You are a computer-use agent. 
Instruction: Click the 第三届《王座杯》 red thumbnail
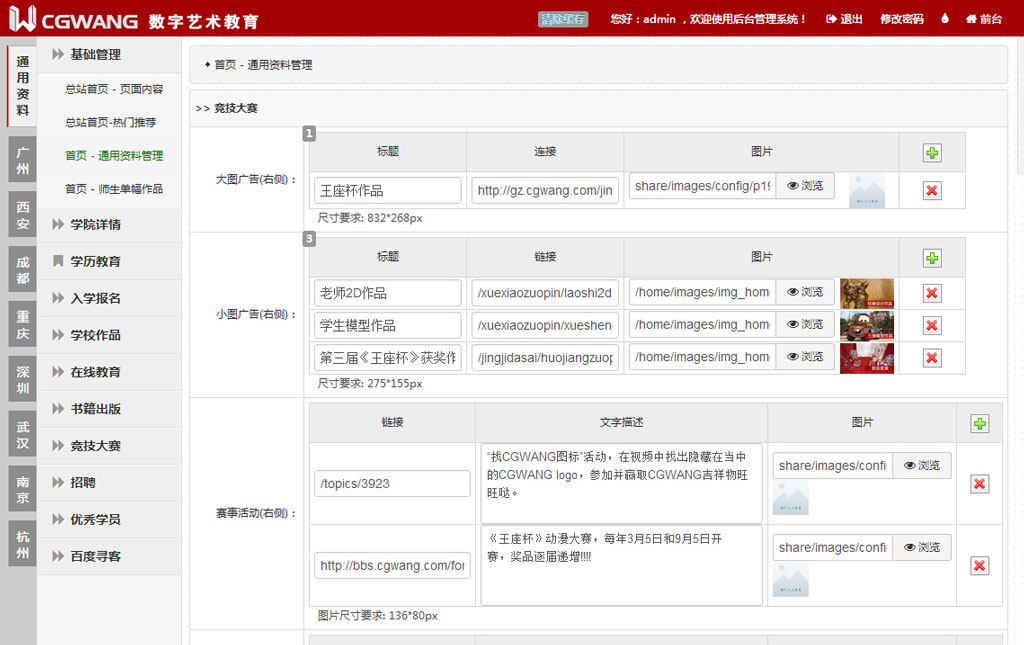point(867,358)
